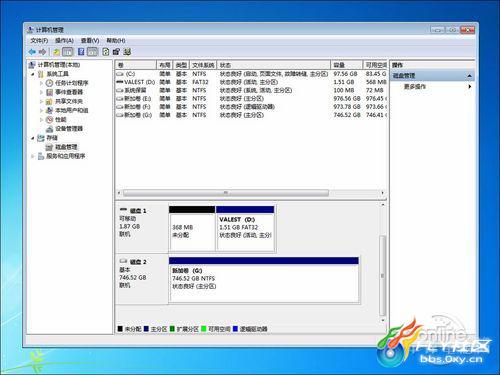Open the 操作(A) menu
The width and height of the screenshot is (500, 375).
(x=64, y=40)
